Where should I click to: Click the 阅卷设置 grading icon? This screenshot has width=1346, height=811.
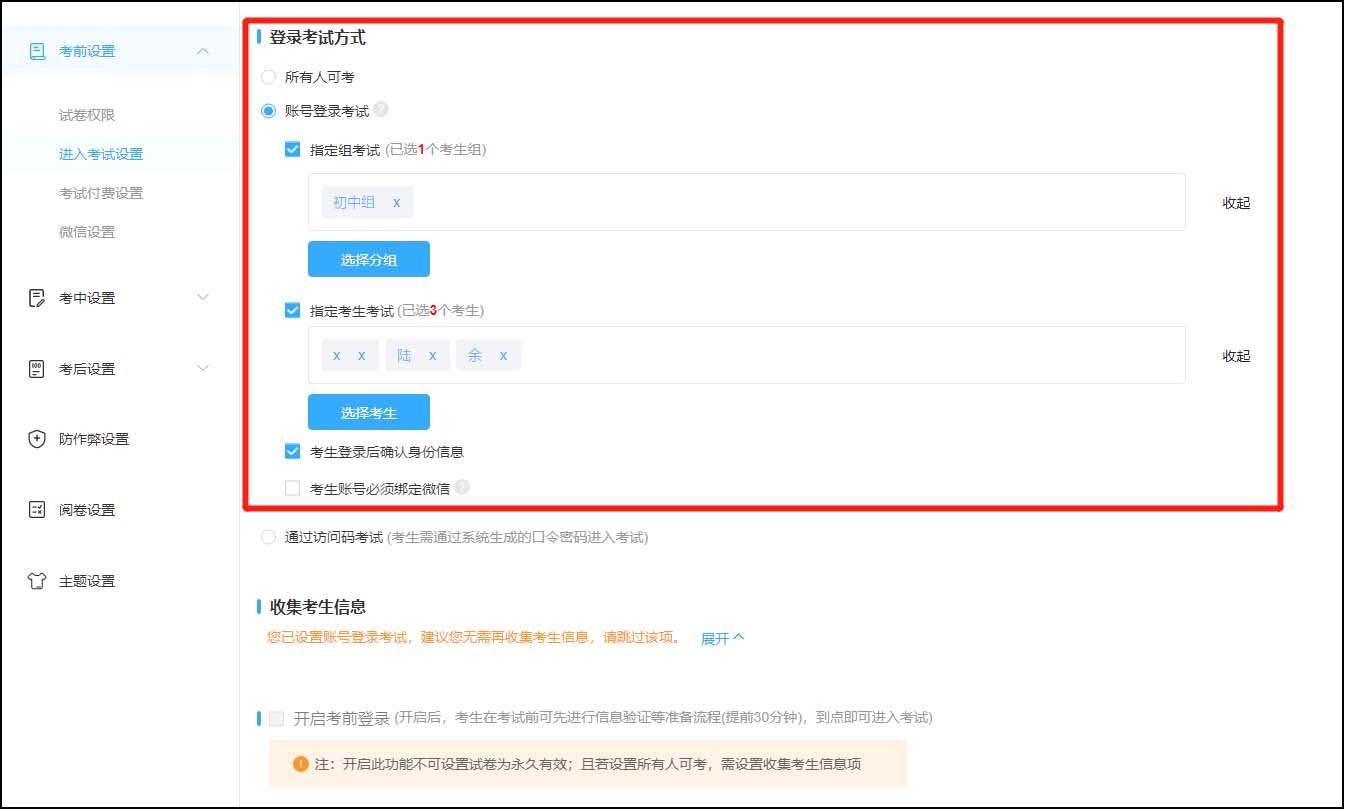[x=39, y=509]
